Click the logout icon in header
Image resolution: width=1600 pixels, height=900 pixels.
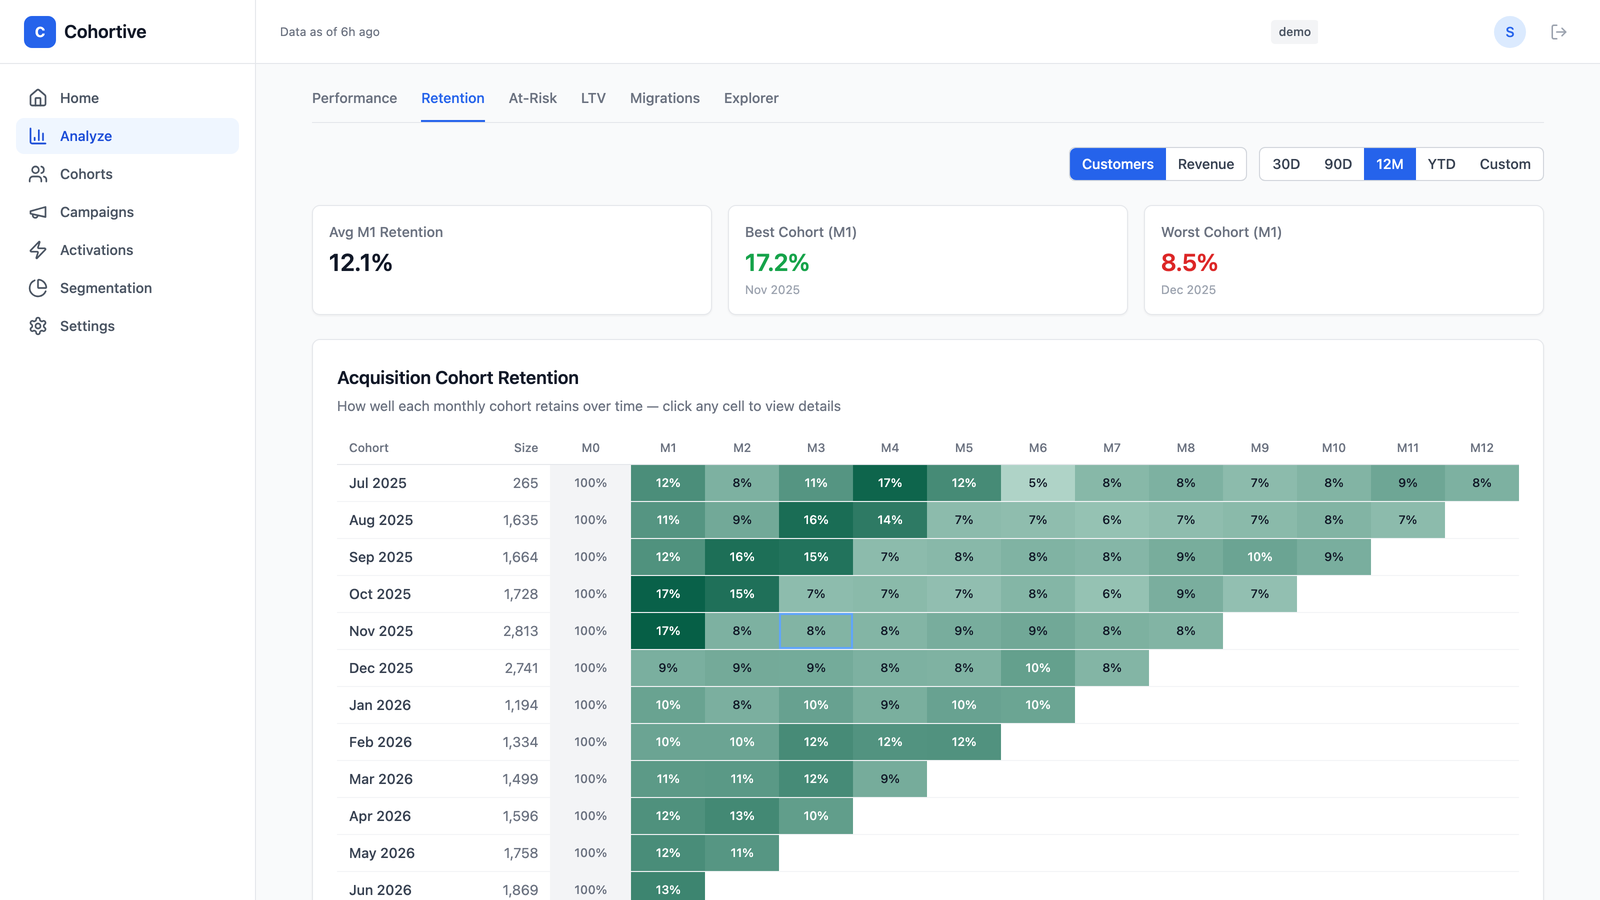[x=1558, y=32]
